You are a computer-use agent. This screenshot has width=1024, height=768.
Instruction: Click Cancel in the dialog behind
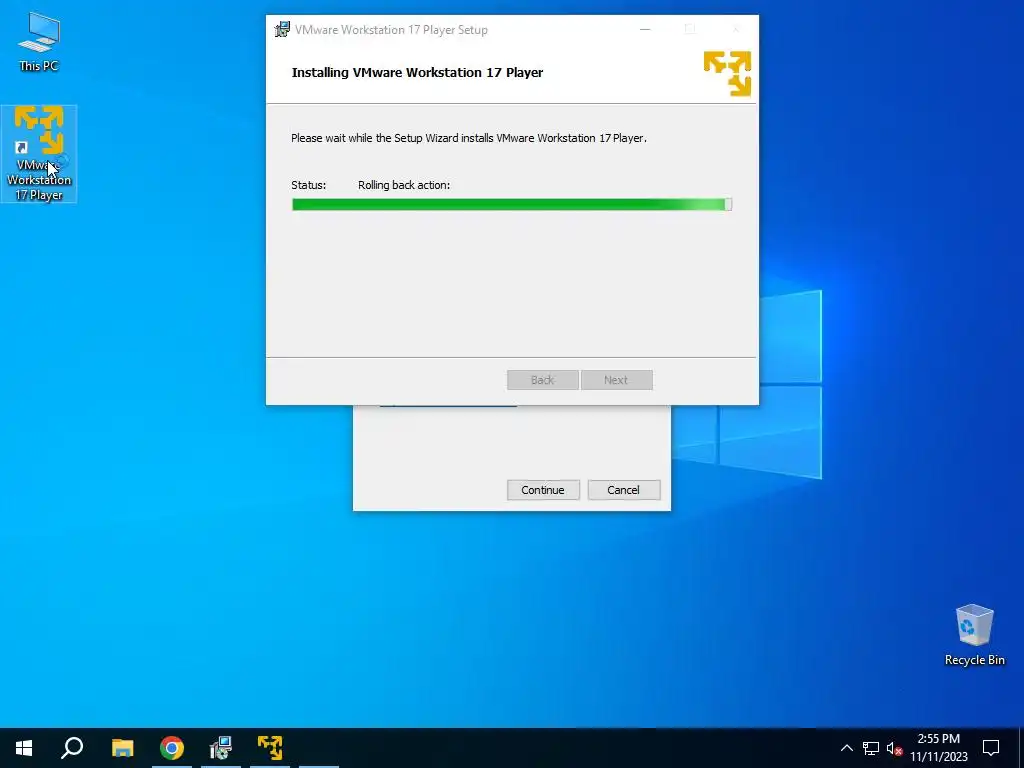[x=624, y=490]
